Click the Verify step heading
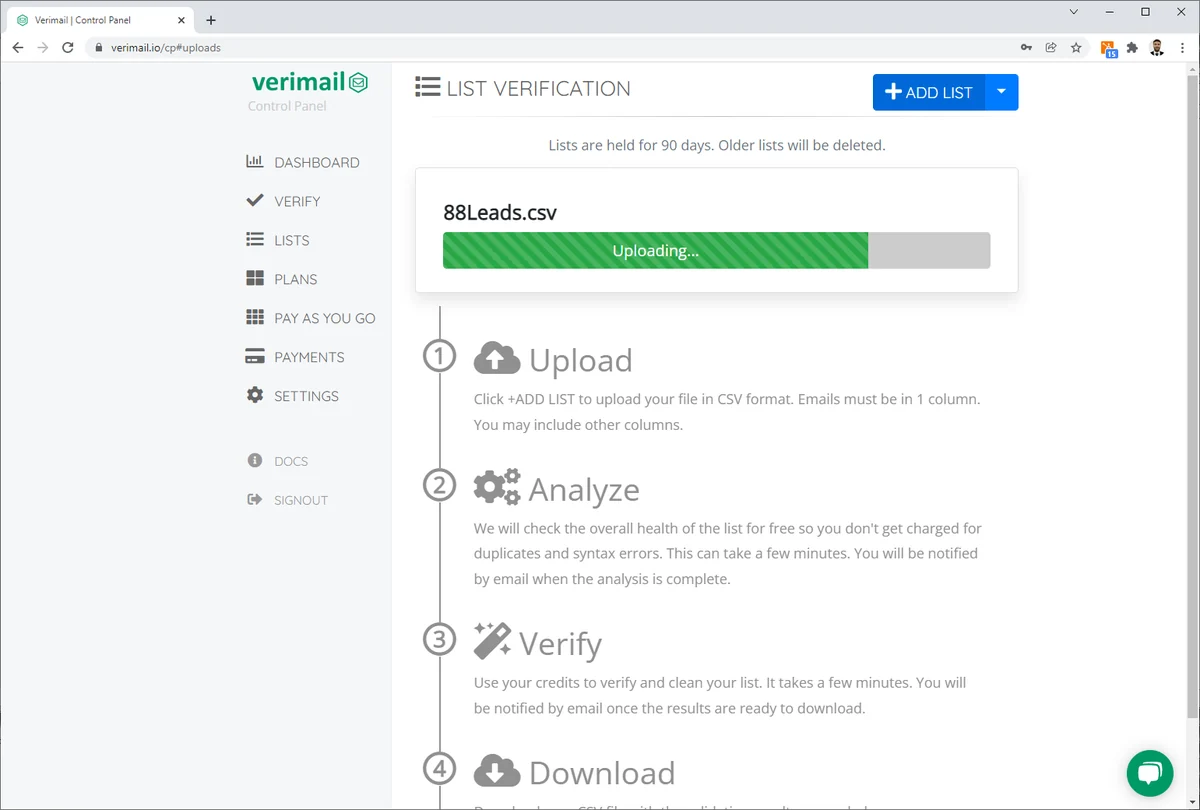This screenshot has width=1200, height=810. [560, 644]
